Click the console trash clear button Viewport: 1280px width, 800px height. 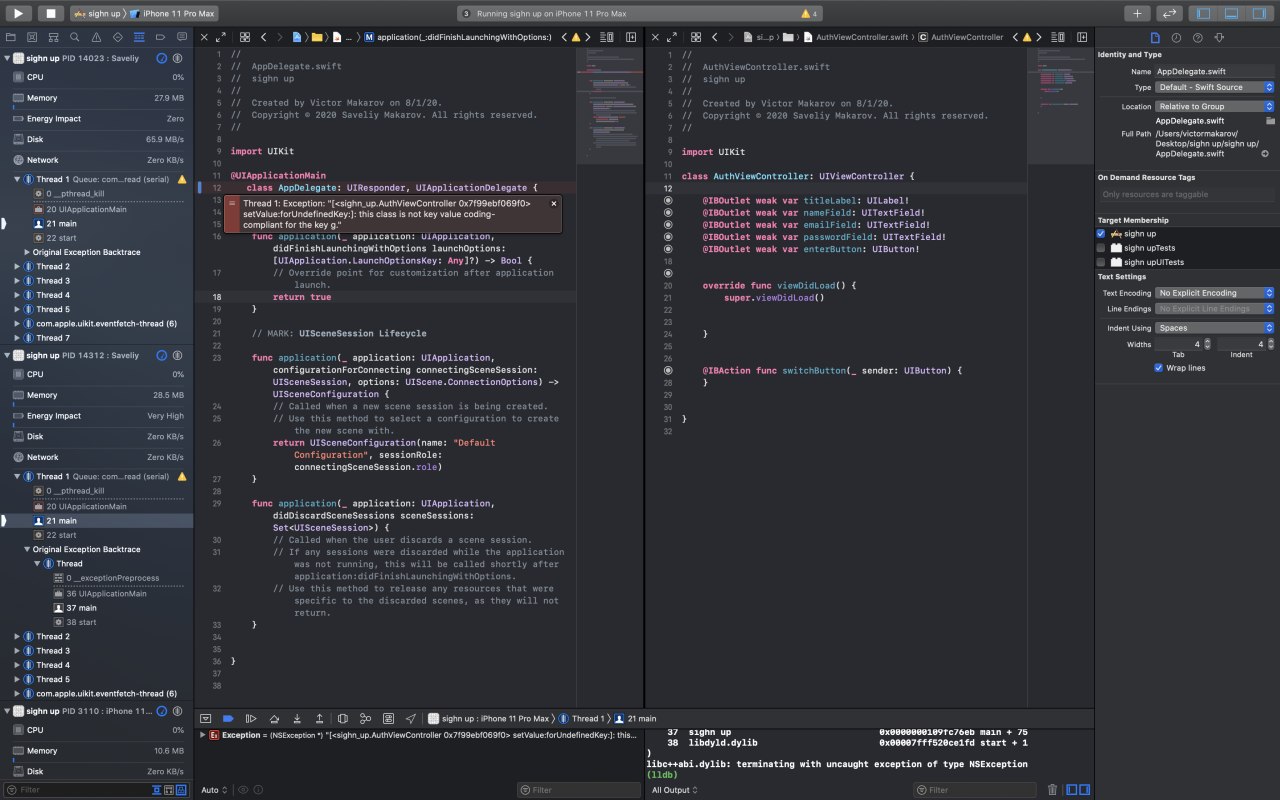[1052, 790]
